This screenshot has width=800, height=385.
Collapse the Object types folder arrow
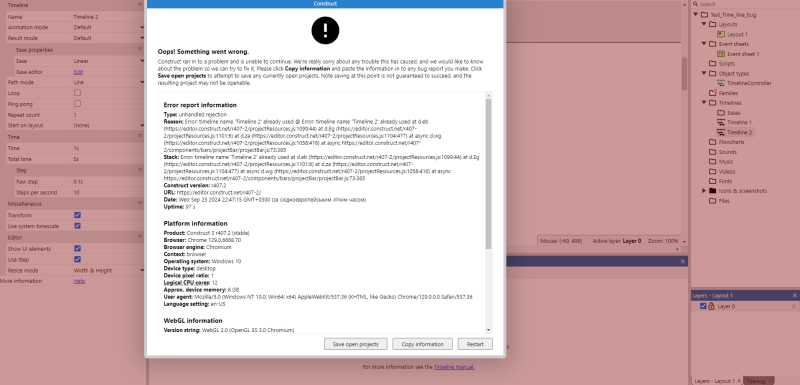tap(704, 73)
